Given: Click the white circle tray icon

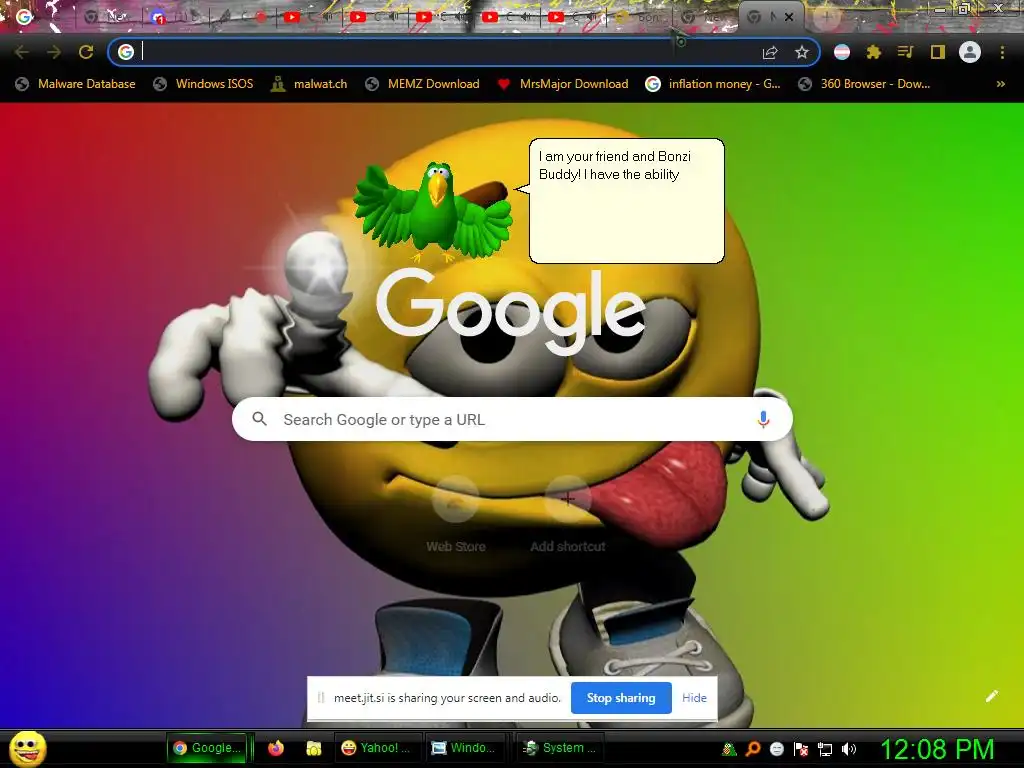Looking at the screenshot, I should tap(777, 749).
